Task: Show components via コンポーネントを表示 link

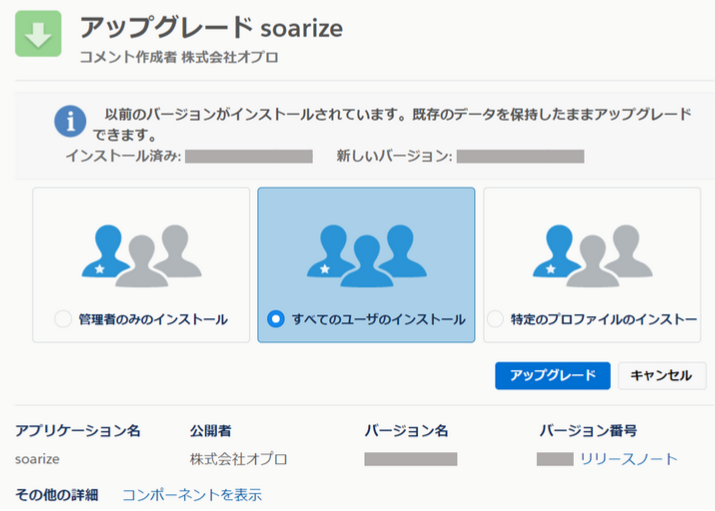Action: tap(192, 495)
